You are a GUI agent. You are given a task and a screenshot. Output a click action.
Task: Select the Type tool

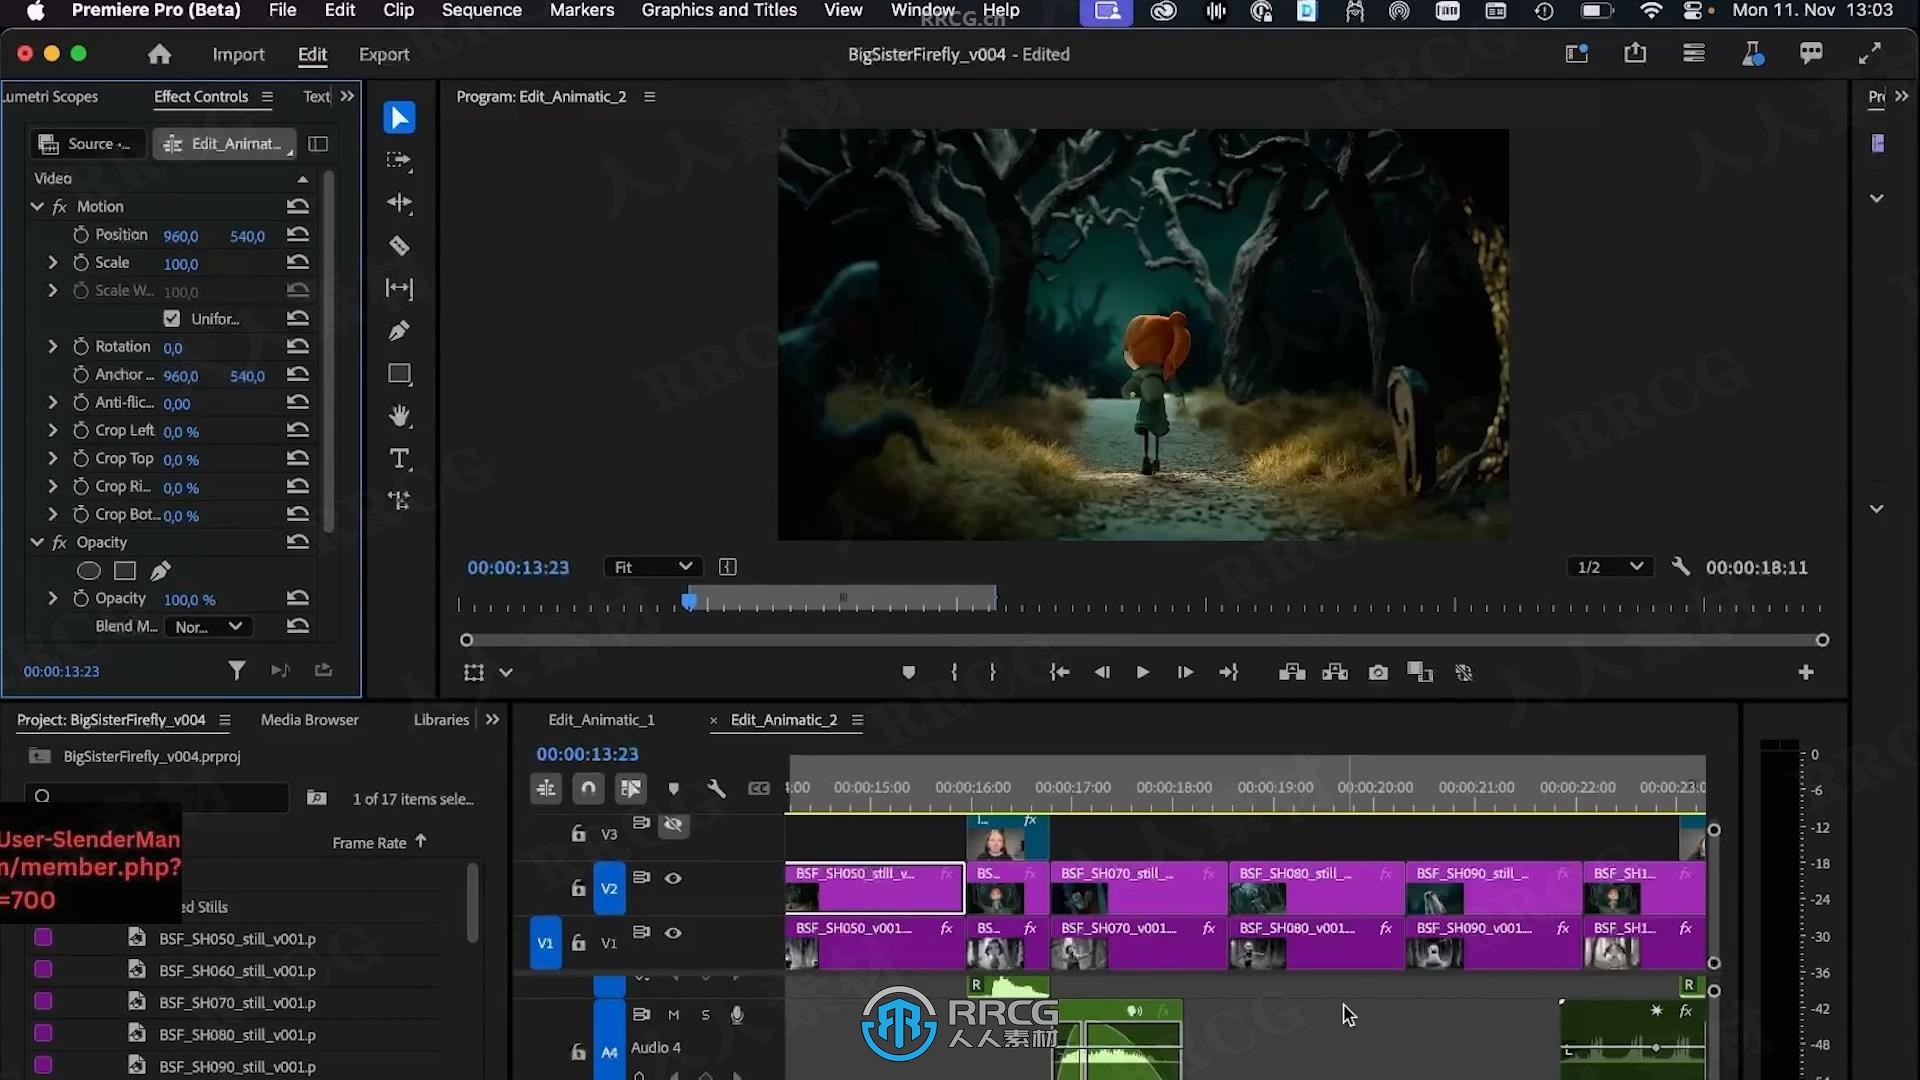point(399,458)
